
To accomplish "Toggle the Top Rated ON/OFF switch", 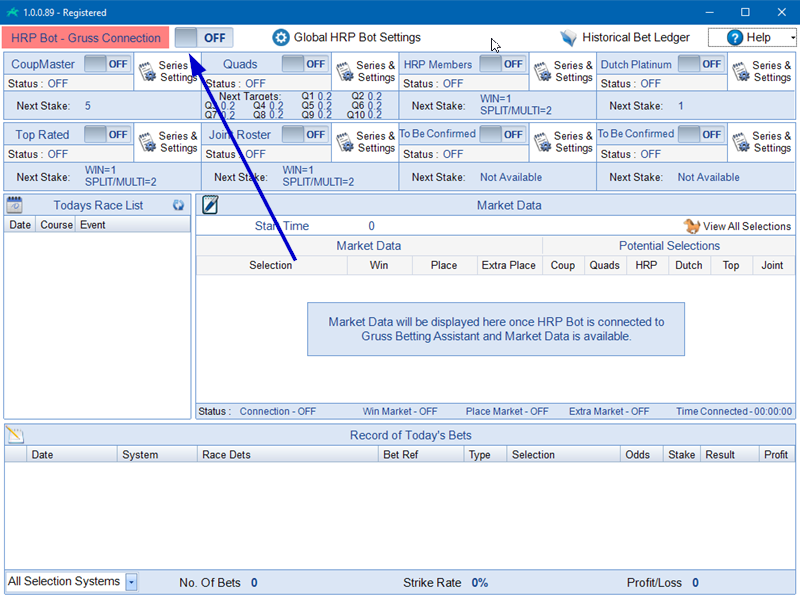I will tap(107, 134).
